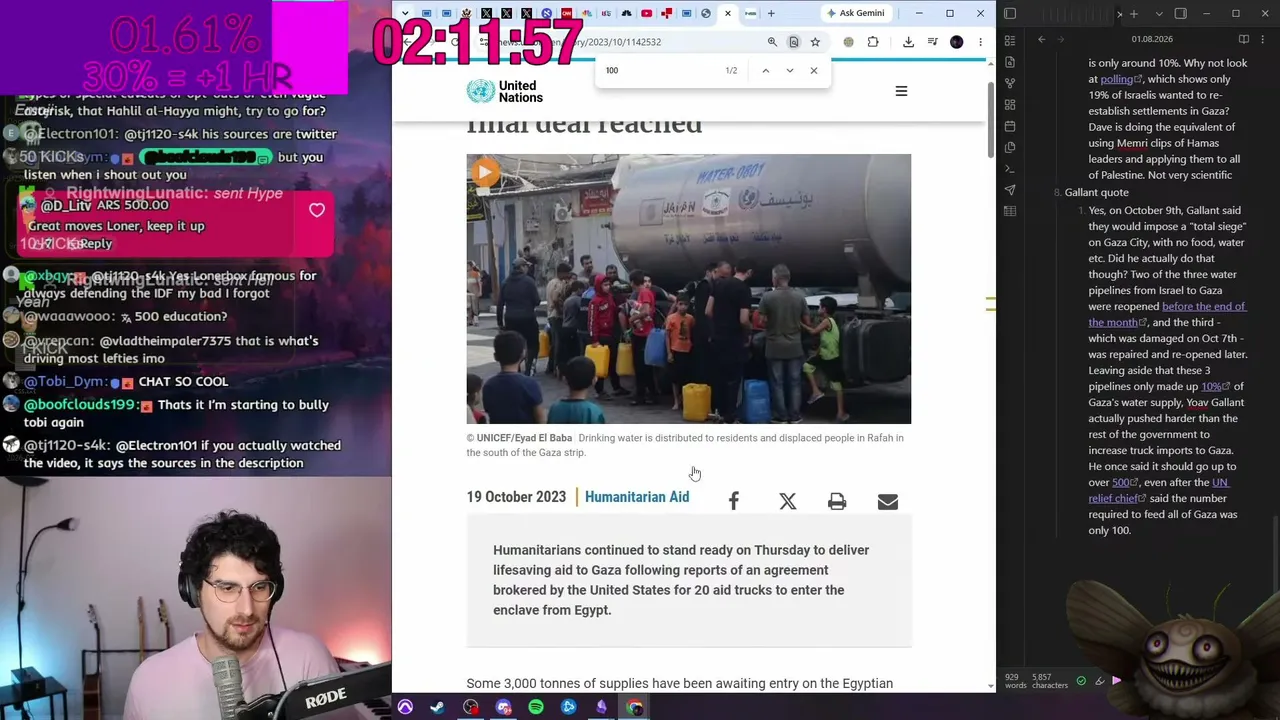Open a new tab in the notes app
Image resolution: width=1280 pixels, height=720 pixels.
point(1133,14)
